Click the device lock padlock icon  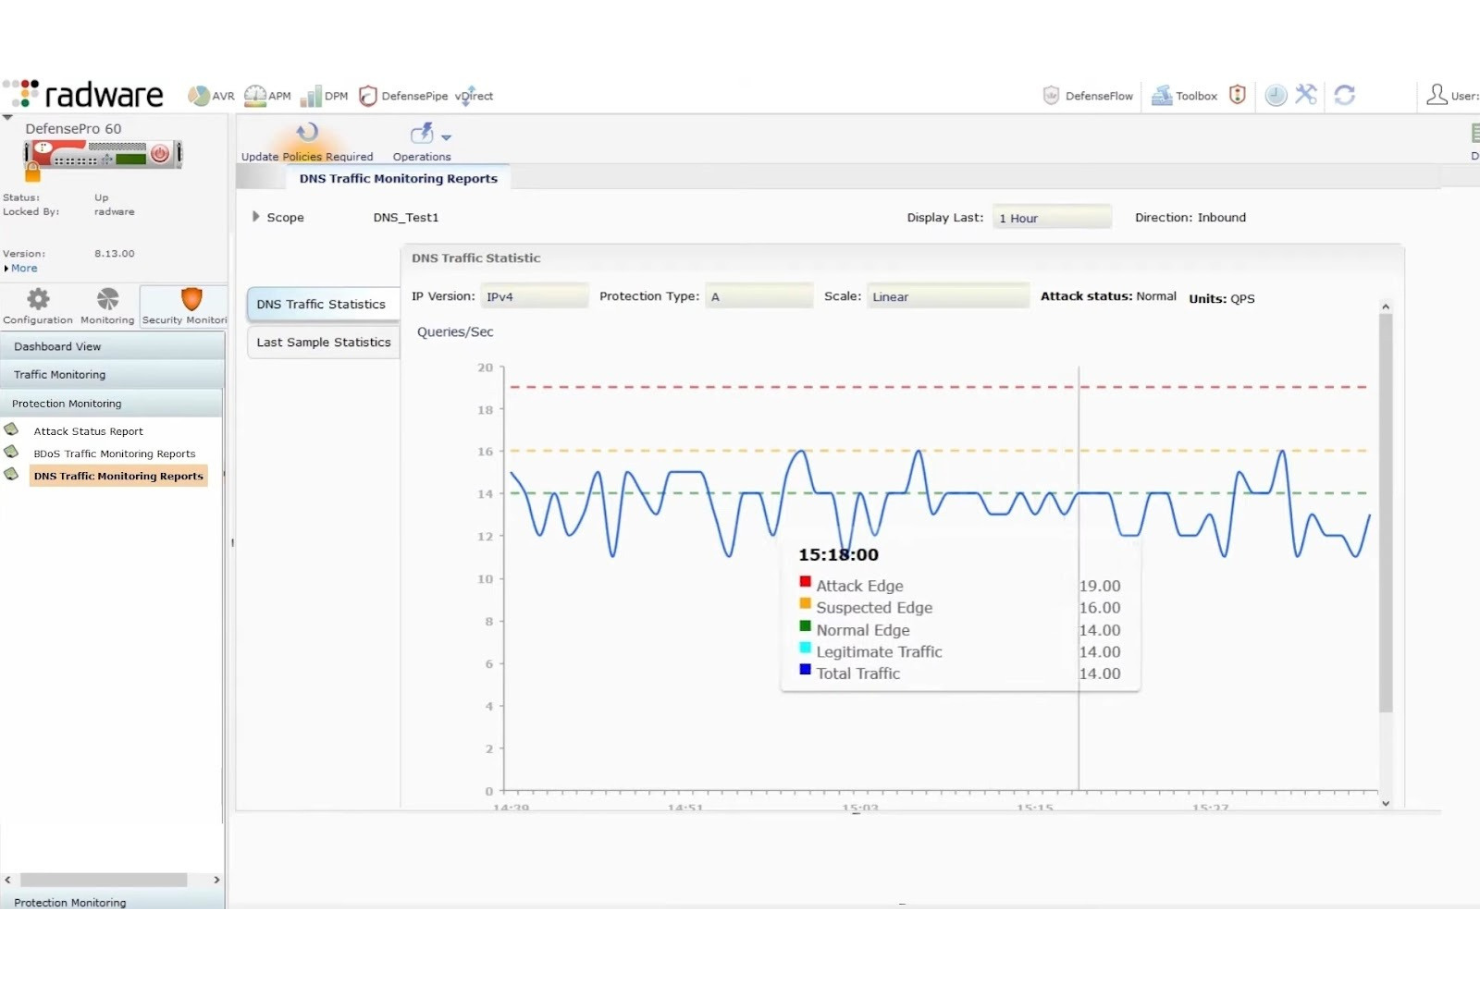coord(33,172)
